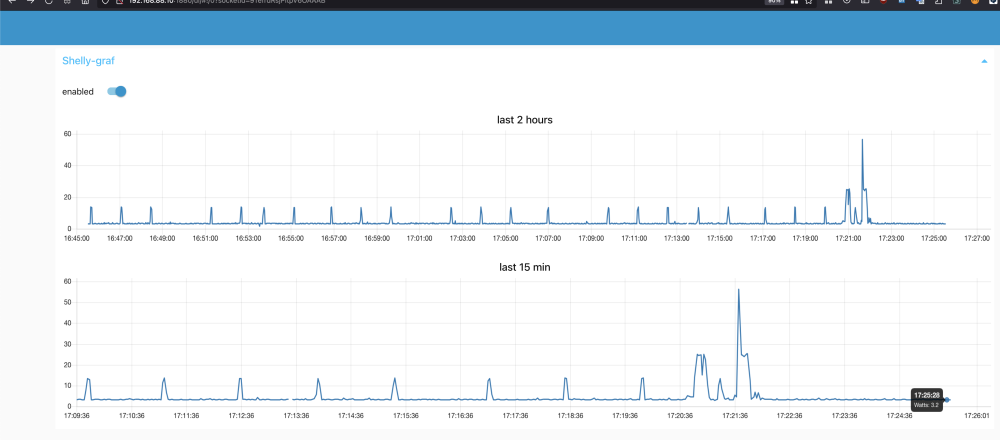The image size is (1000, 440).
Task: Click the 'last 15 min' chart title
Action: pos(524,267)
